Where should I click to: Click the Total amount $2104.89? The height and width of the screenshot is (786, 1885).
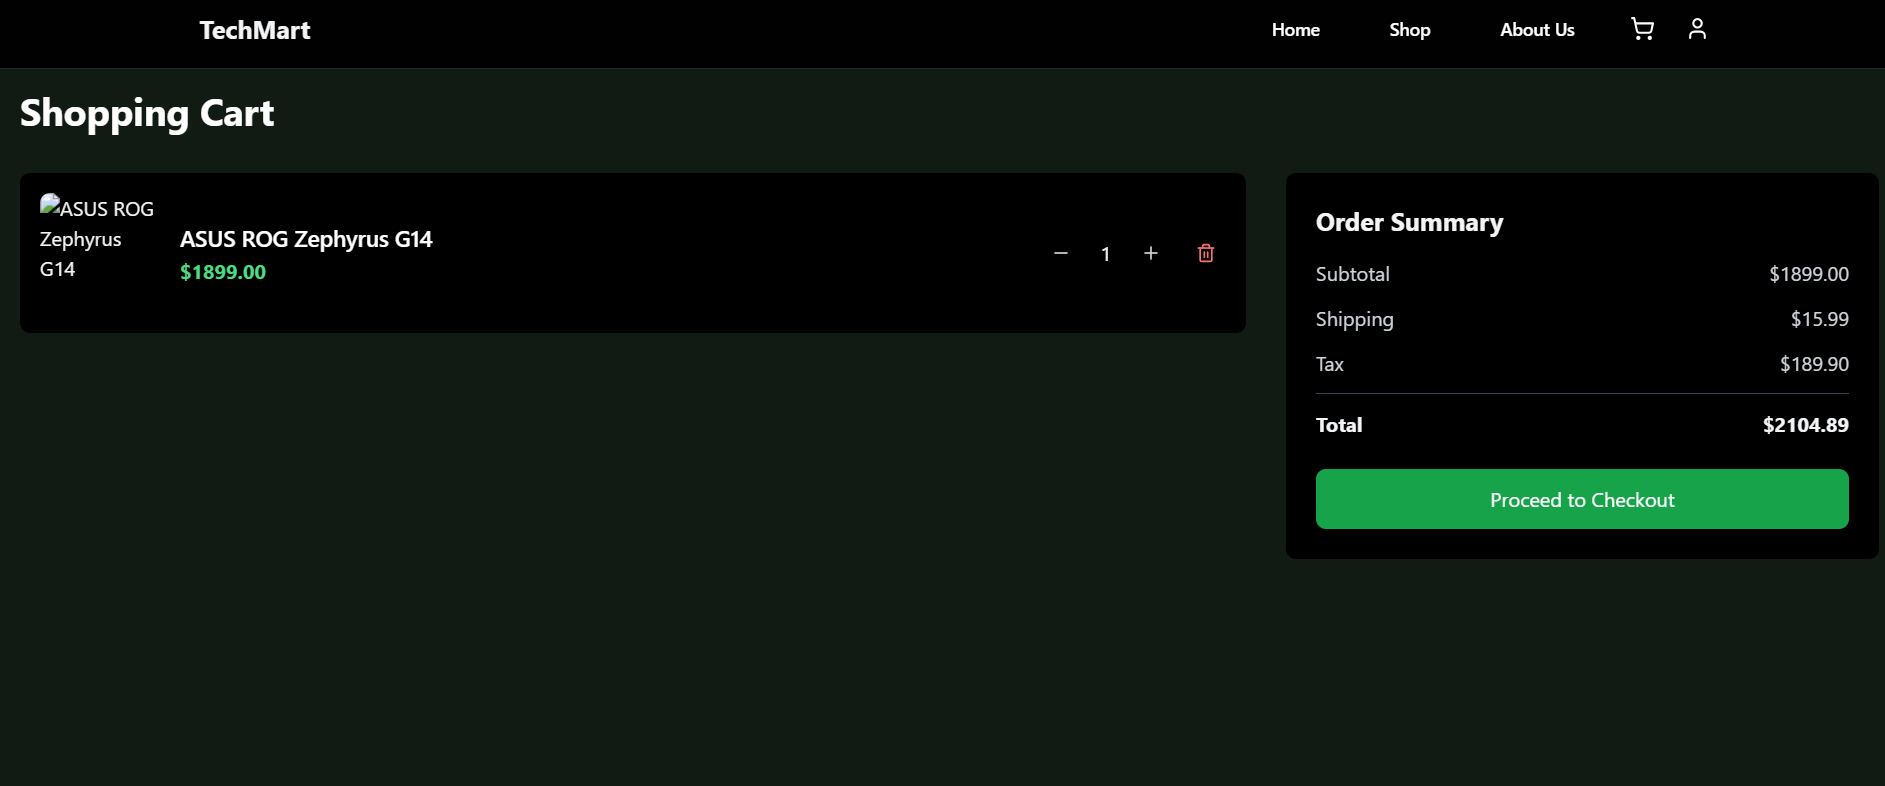pyautogui.click(x=1806, y=425)
